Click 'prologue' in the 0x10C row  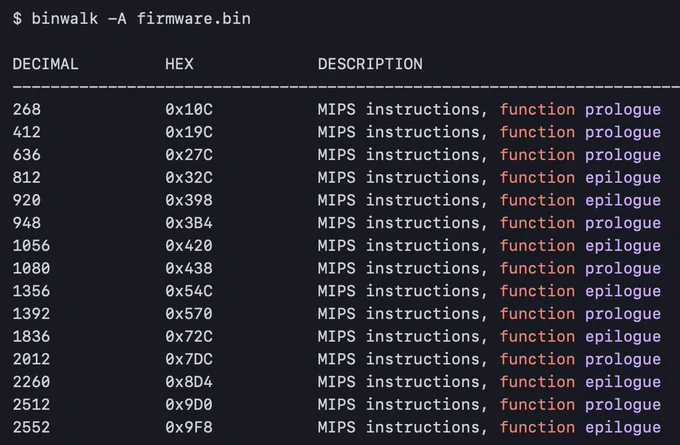click(x=623, y=110)
